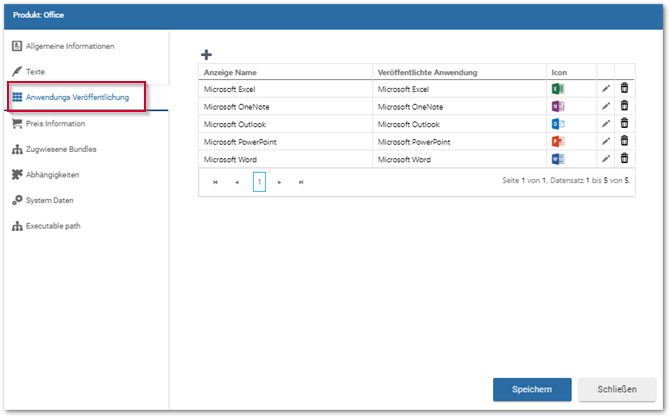Select page number 1 in pager
The height and width of the screenshot is (417, 670).
coord(259,182)
